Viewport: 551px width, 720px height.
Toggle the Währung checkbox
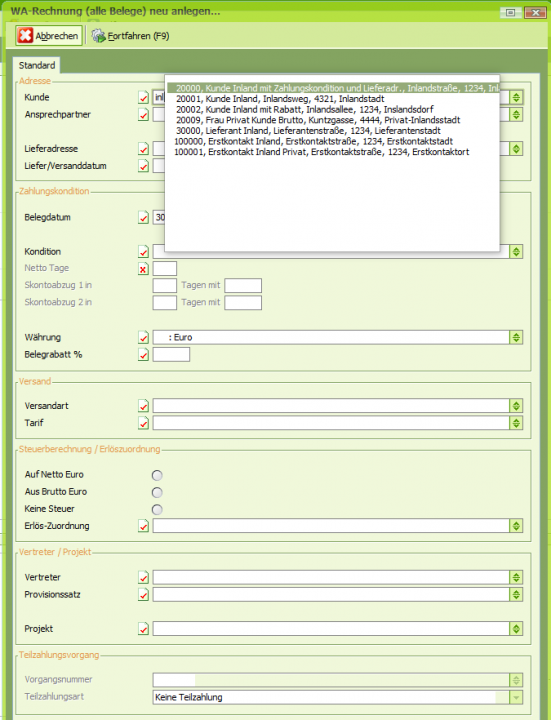point(143,338)
